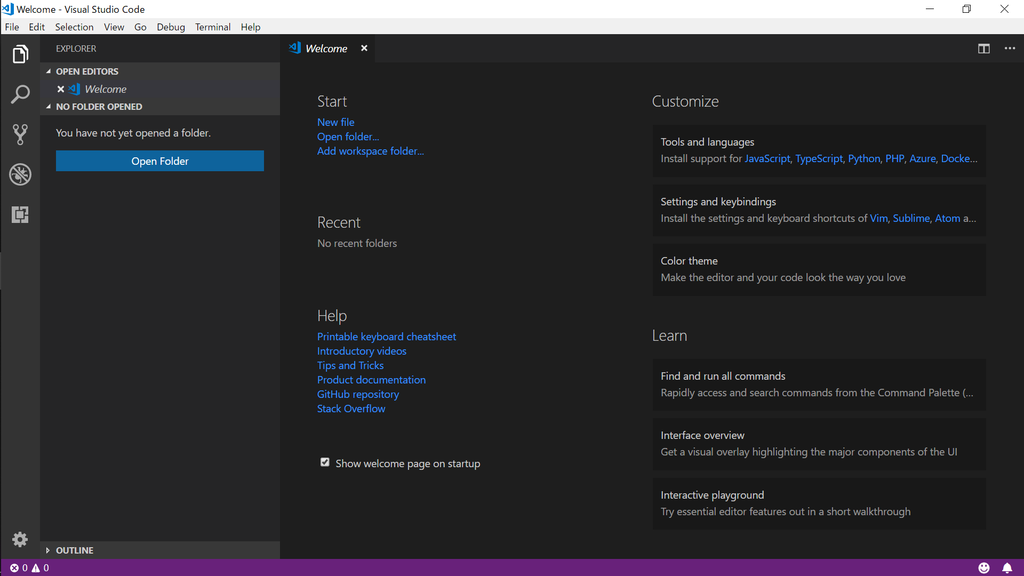Click the split editor icon
The width and height of the screenshot is (1024, 576).
[x=984, y=48]
